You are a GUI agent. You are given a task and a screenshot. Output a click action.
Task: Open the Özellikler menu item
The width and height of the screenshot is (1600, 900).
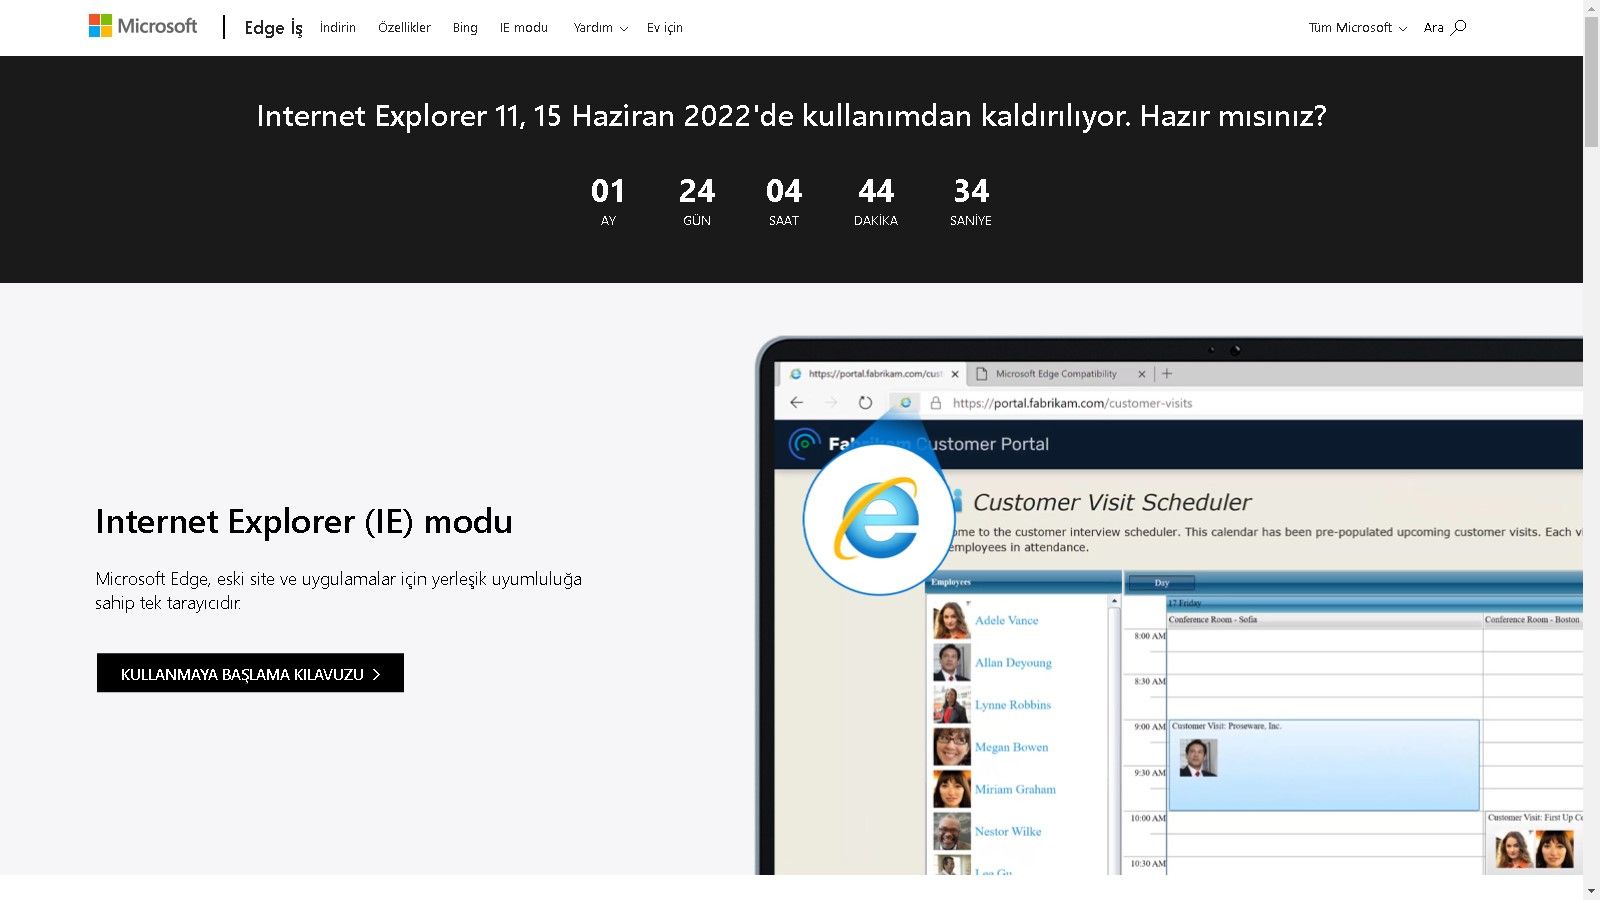pyautogui.click(x=404, y=28)
